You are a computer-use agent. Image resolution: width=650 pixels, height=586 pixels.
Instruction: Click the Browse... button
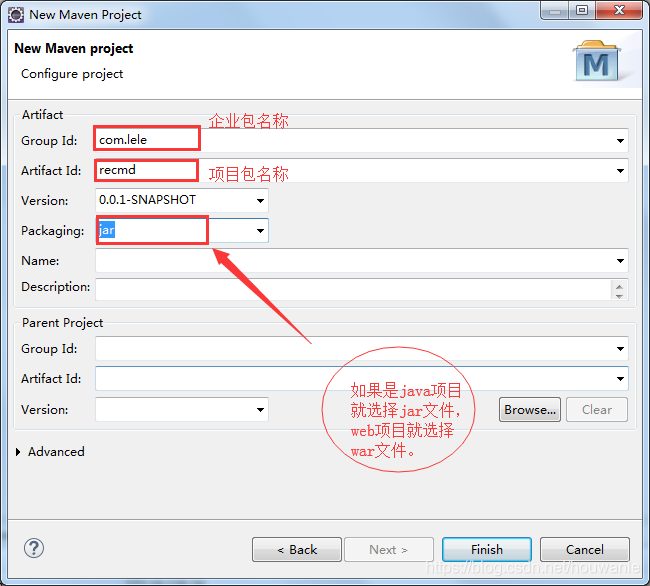pyautogui.click(x=530, y=409)
